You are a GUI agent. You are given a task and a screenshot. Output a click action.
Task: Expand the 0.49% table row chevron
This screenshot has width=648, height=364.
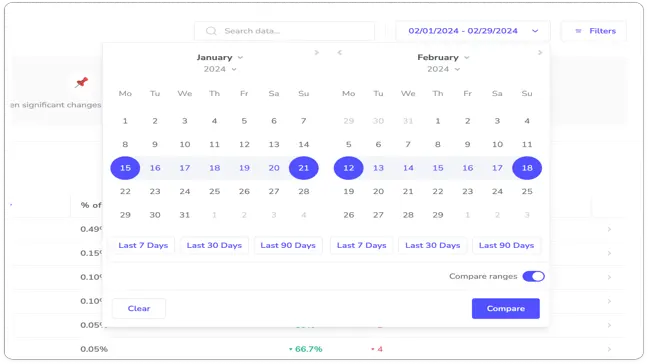click(x=609, y=229)
